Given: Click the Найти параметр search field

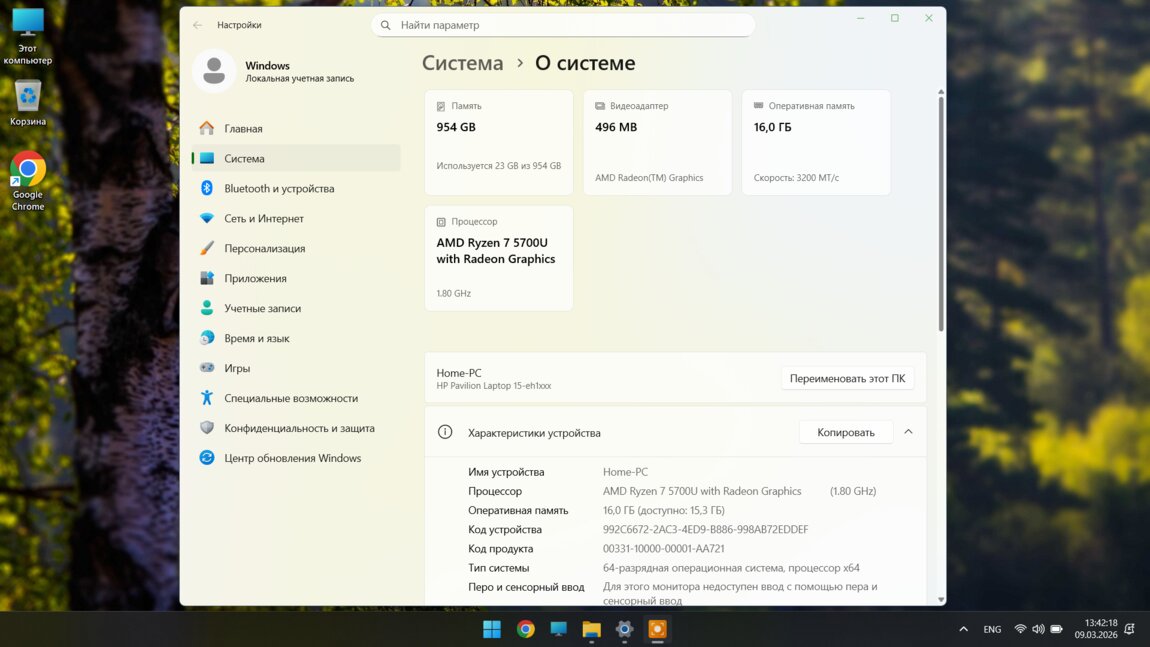Looking at the screenshot, I should [563, 25].
